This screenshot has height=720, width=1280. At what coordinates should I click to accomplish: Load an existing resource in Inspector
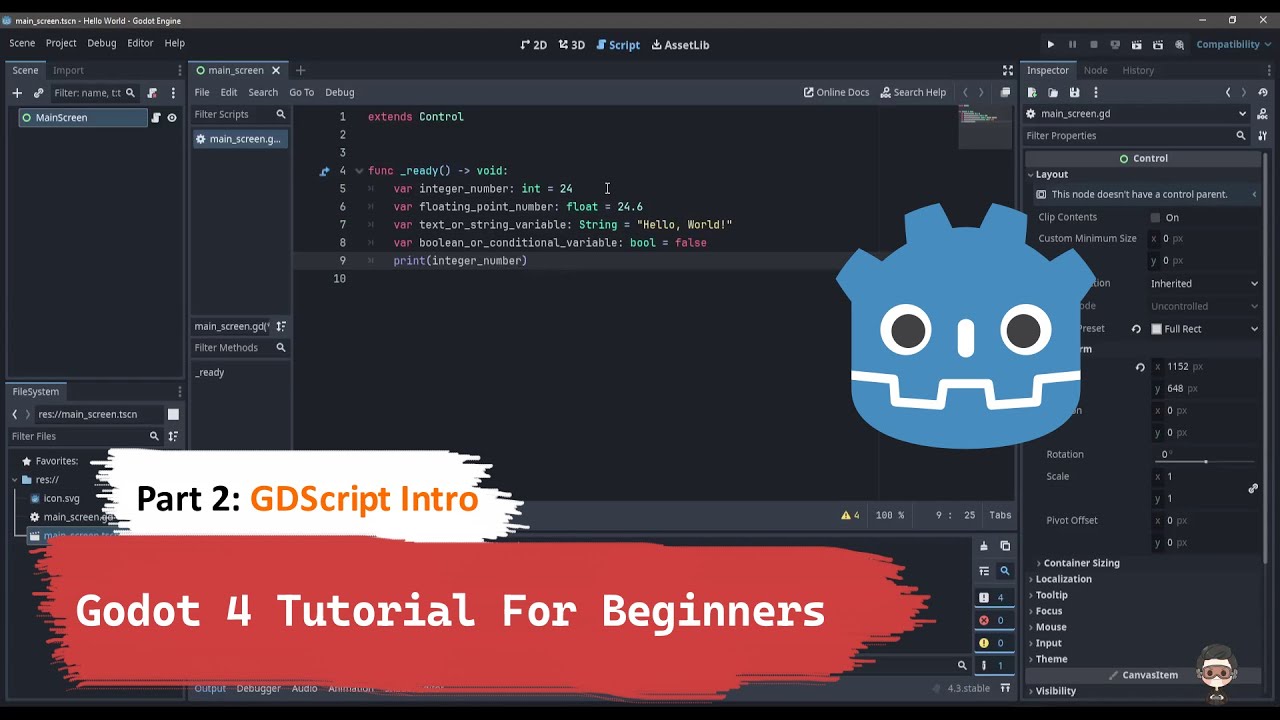tap(1053, 93)
